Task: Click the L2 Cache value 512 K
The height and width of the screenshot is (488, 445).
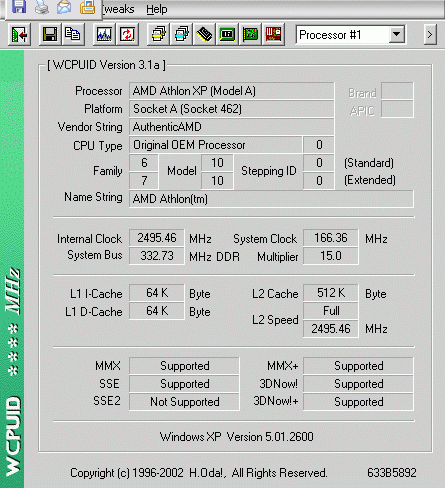Action: (331, 293)
